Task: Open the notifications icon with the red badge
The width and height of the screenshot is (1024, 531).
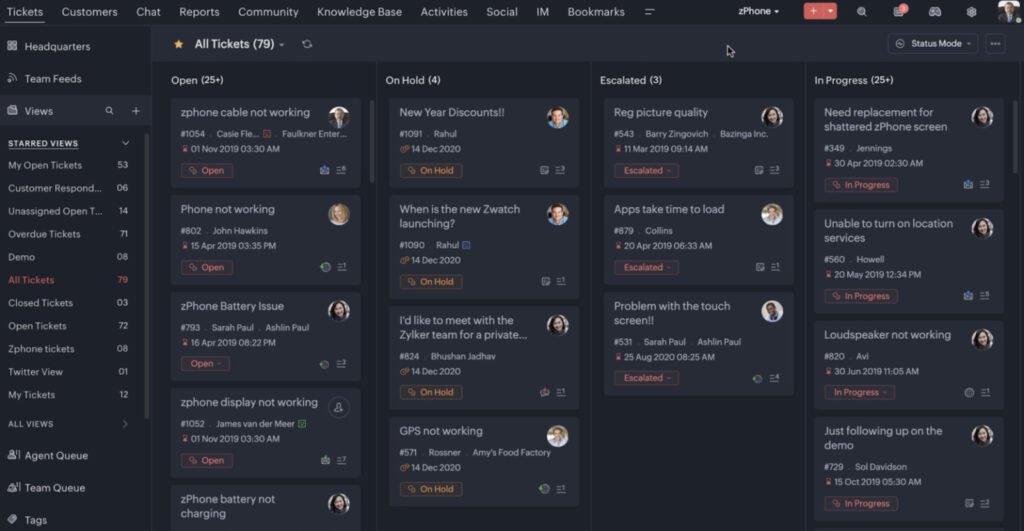Action: 900,11
